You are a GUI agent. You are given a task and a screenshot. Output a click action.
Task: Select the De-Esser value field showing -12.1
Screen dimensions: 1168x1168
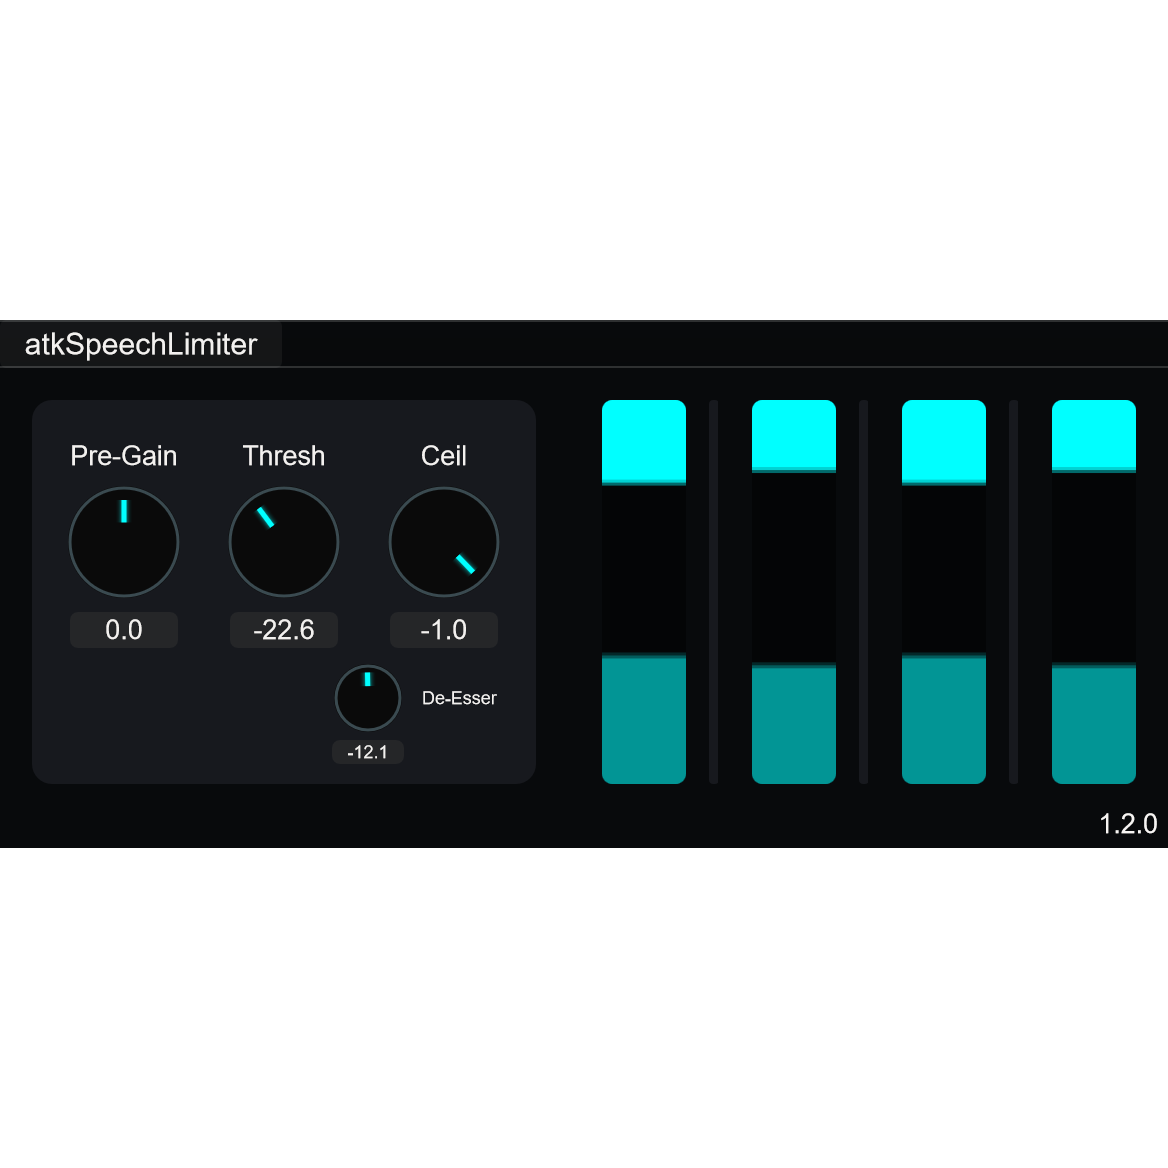[367, 752]
